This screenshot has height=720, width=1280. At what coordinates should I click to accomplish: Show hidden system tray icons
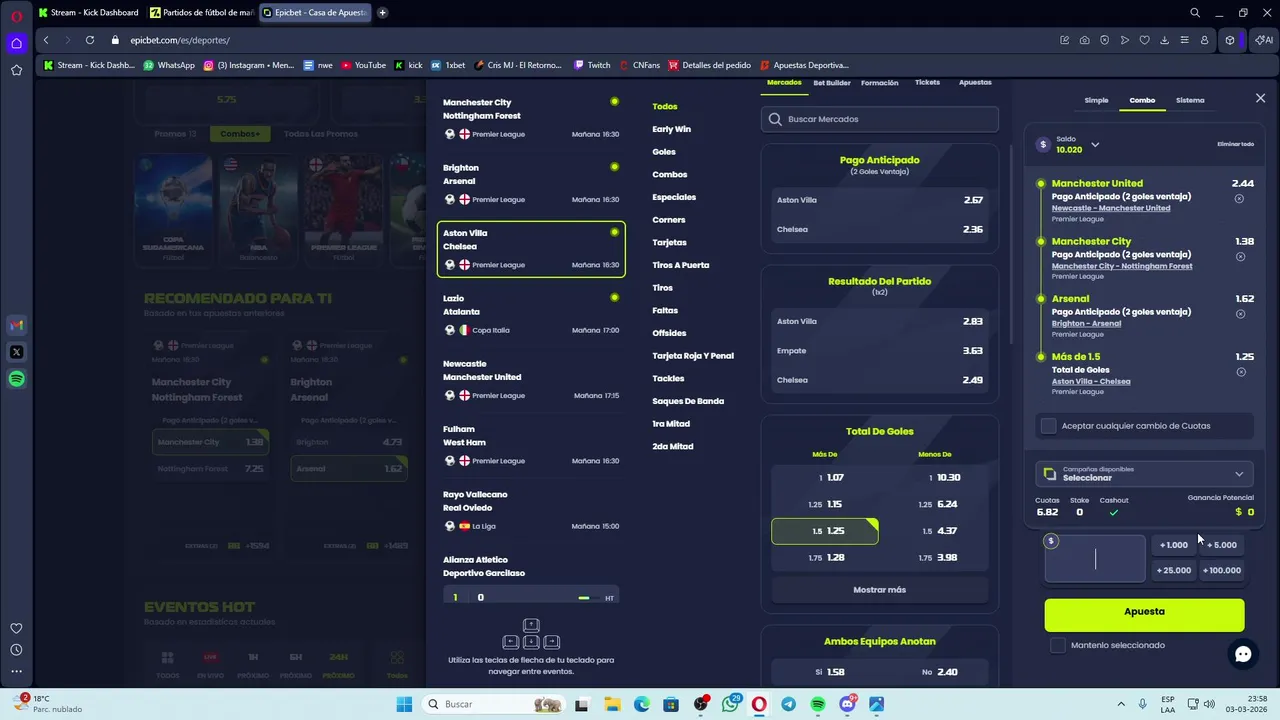pos(1120,704)
